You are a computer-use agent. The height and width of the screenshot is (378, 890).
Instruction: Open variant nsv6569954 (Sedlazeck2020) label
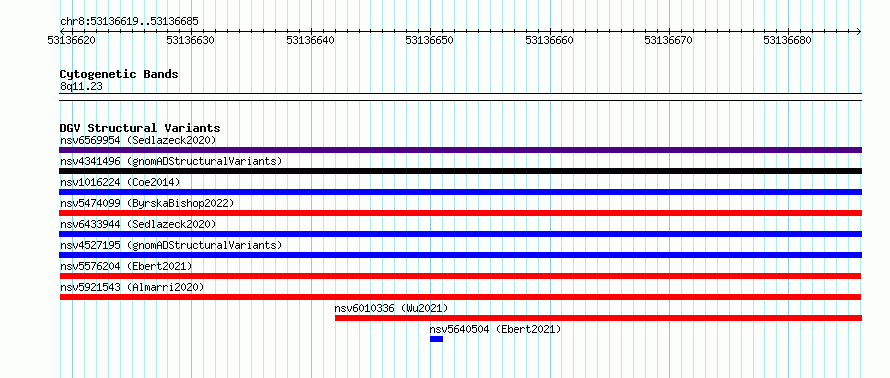138,140
